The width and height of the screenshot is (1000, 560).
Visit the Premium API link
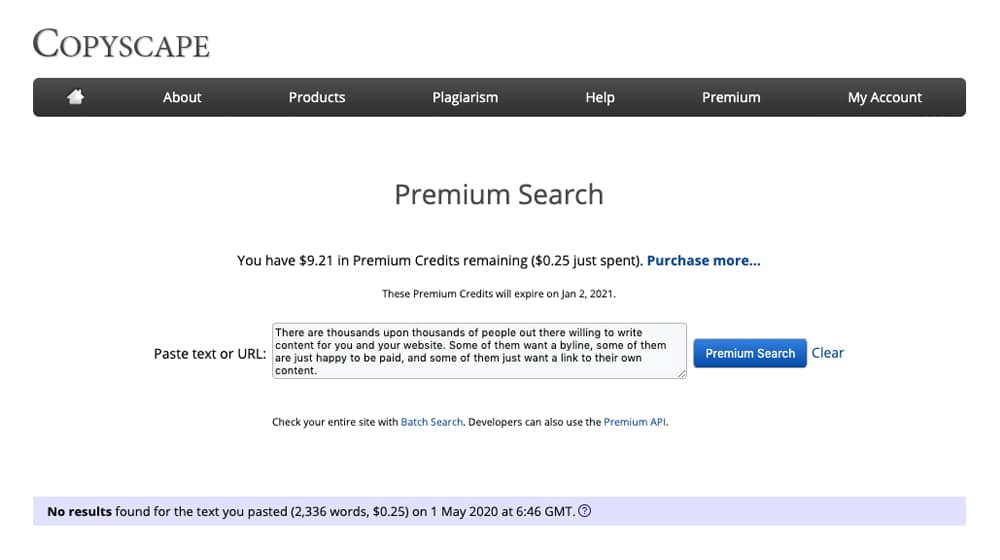634,422
